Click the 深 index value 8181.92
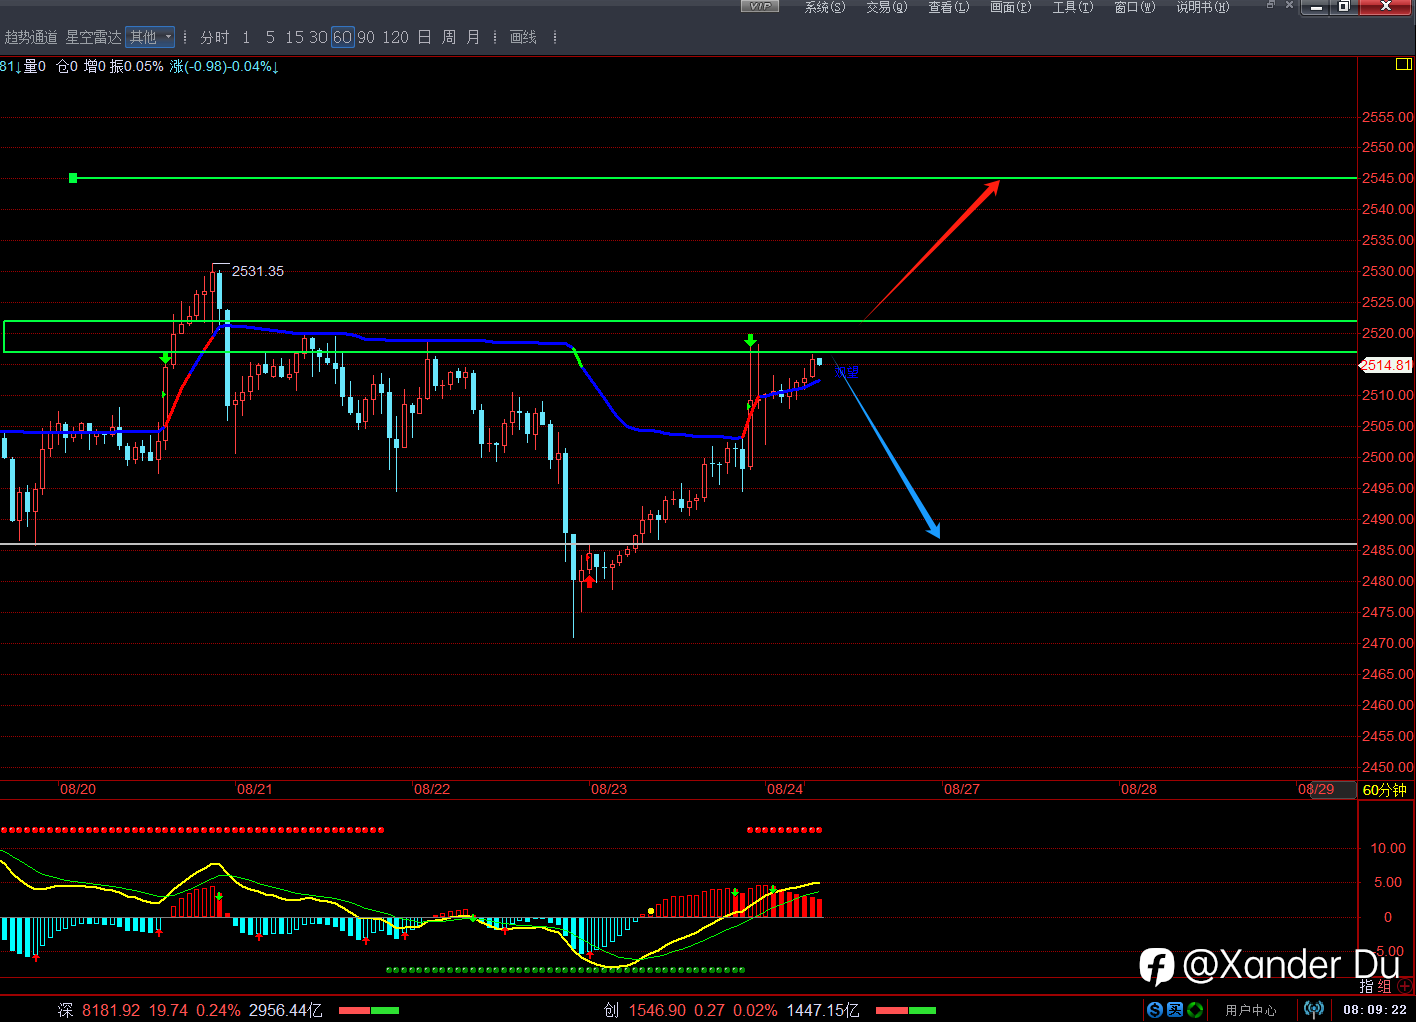The height and width of the screenshot is (1022, 1416). tap(111, 1010)
